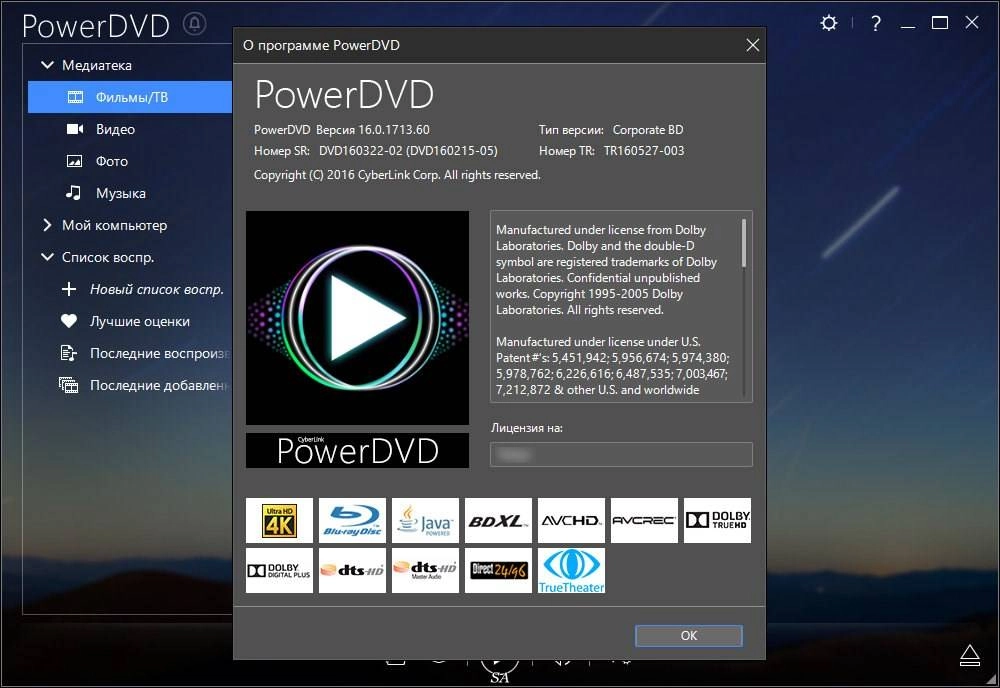Viewport: 1000px width, 688px height.
Task: Click the picture icon next to Фото
Action: (75, 161)
